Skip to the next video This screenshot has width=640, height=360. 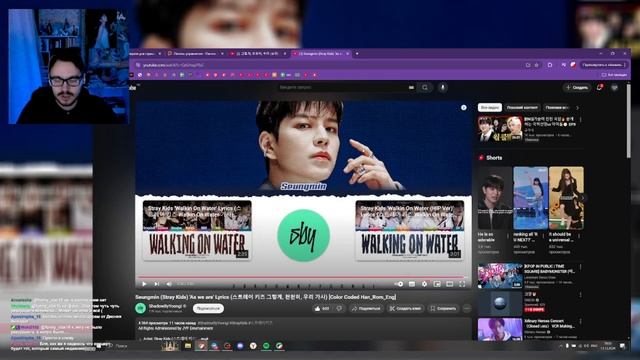point(157,284)
